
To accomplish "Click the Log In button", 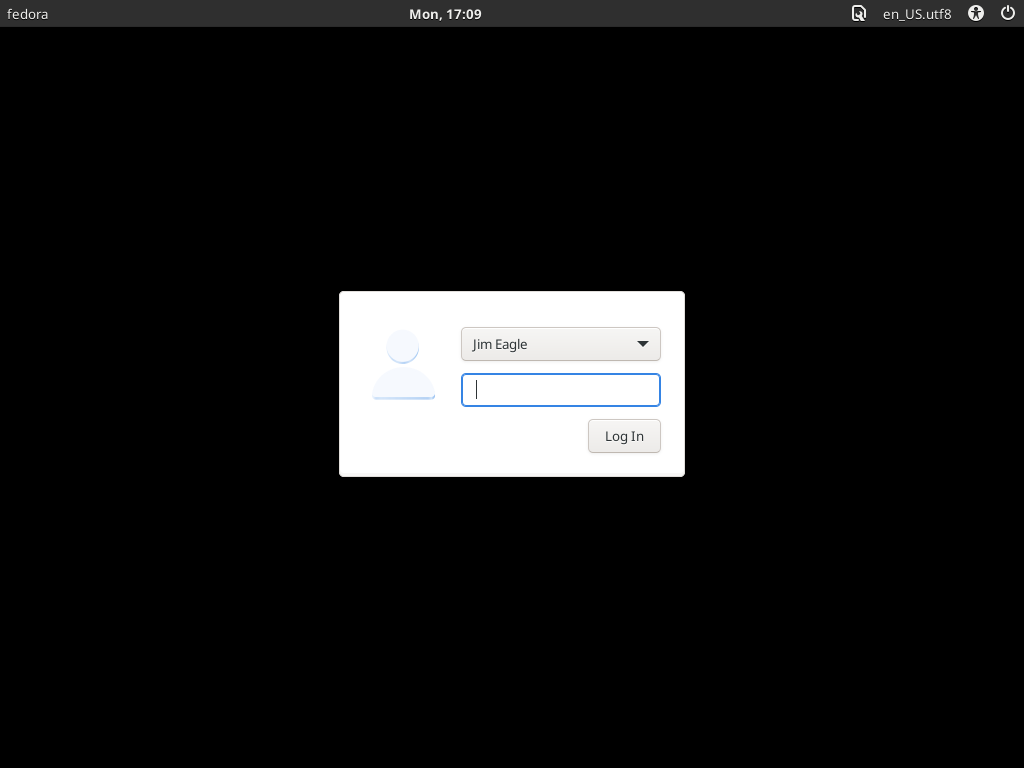I will [624, 436].
